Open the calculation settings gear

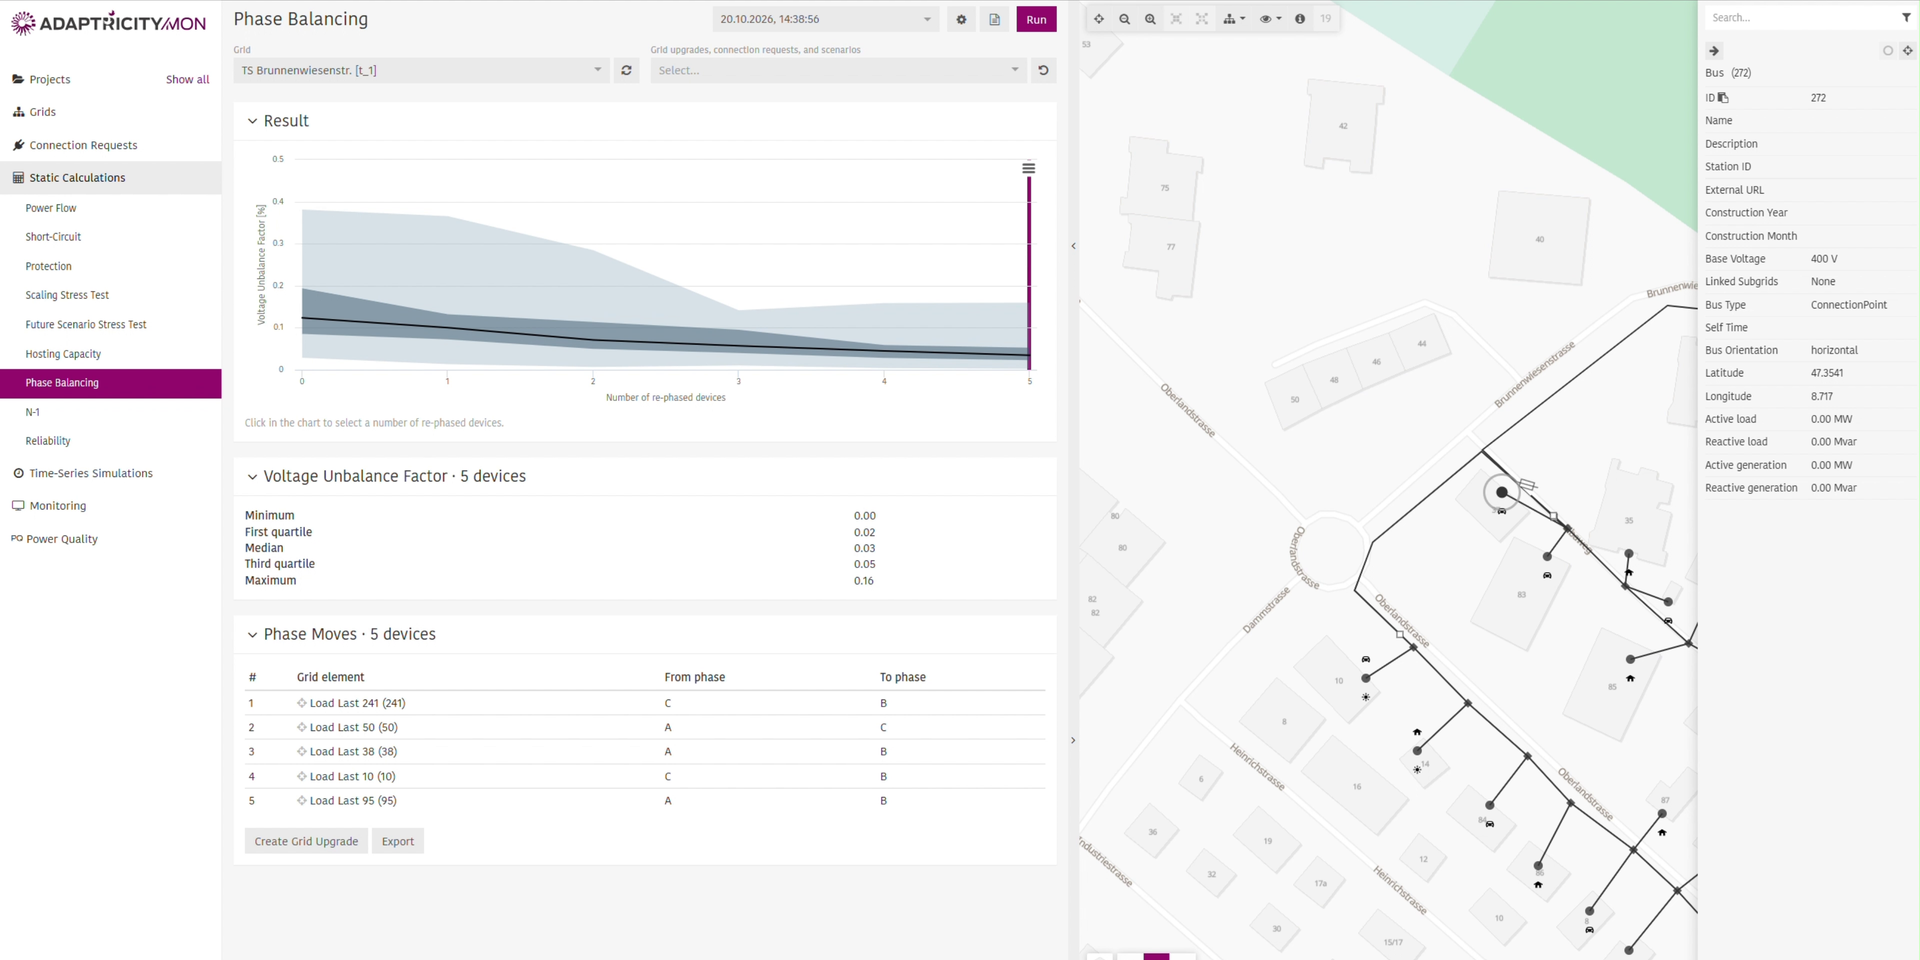961,19
